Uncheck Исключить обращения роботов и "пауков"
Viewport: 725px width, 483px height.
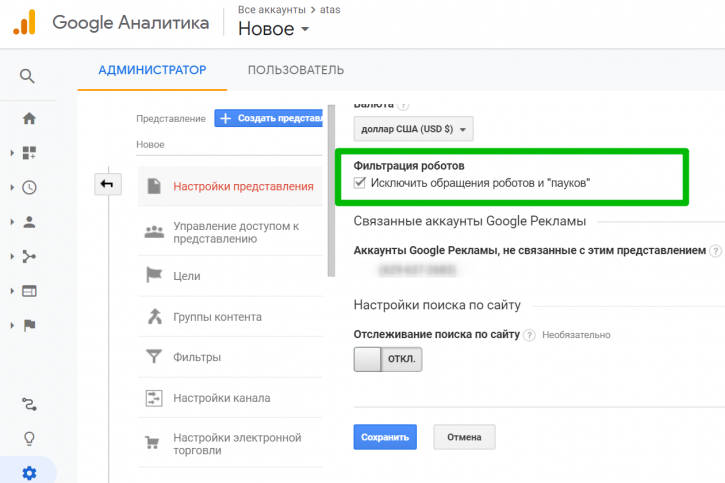pyautogui.click(x=360, y=183)
